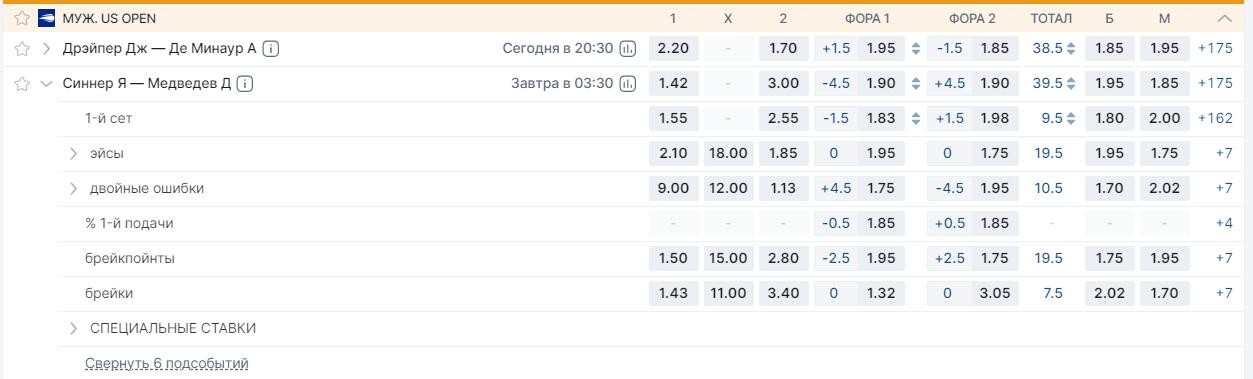
Task: Expand the эйсы sub-event
Action: [x=74, y=154]
